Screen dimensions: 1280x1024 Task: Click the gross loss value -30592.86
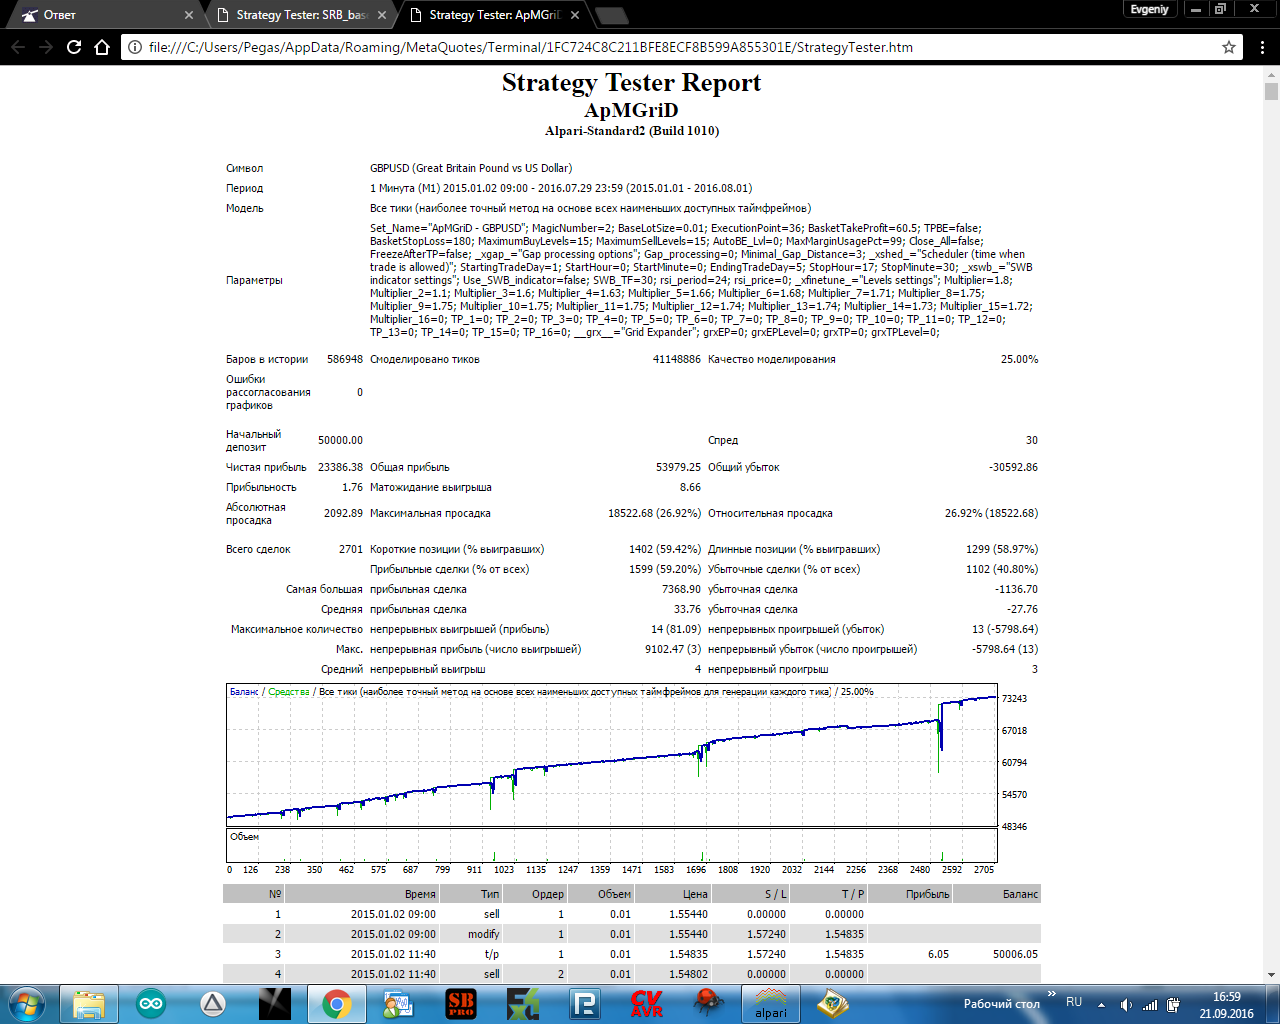click(1013, 467)
